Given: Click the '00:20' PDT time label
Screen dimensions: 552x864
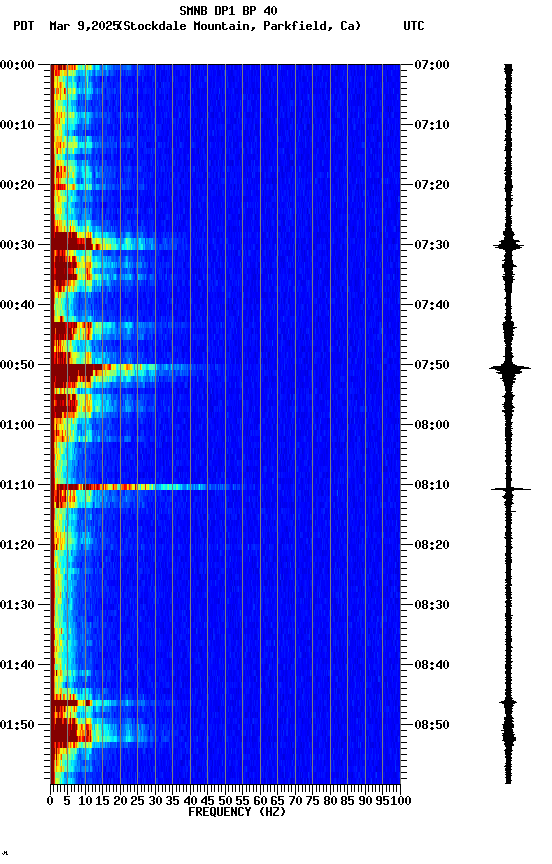Looking at the screenshot, I should click(x=17, y=185).
